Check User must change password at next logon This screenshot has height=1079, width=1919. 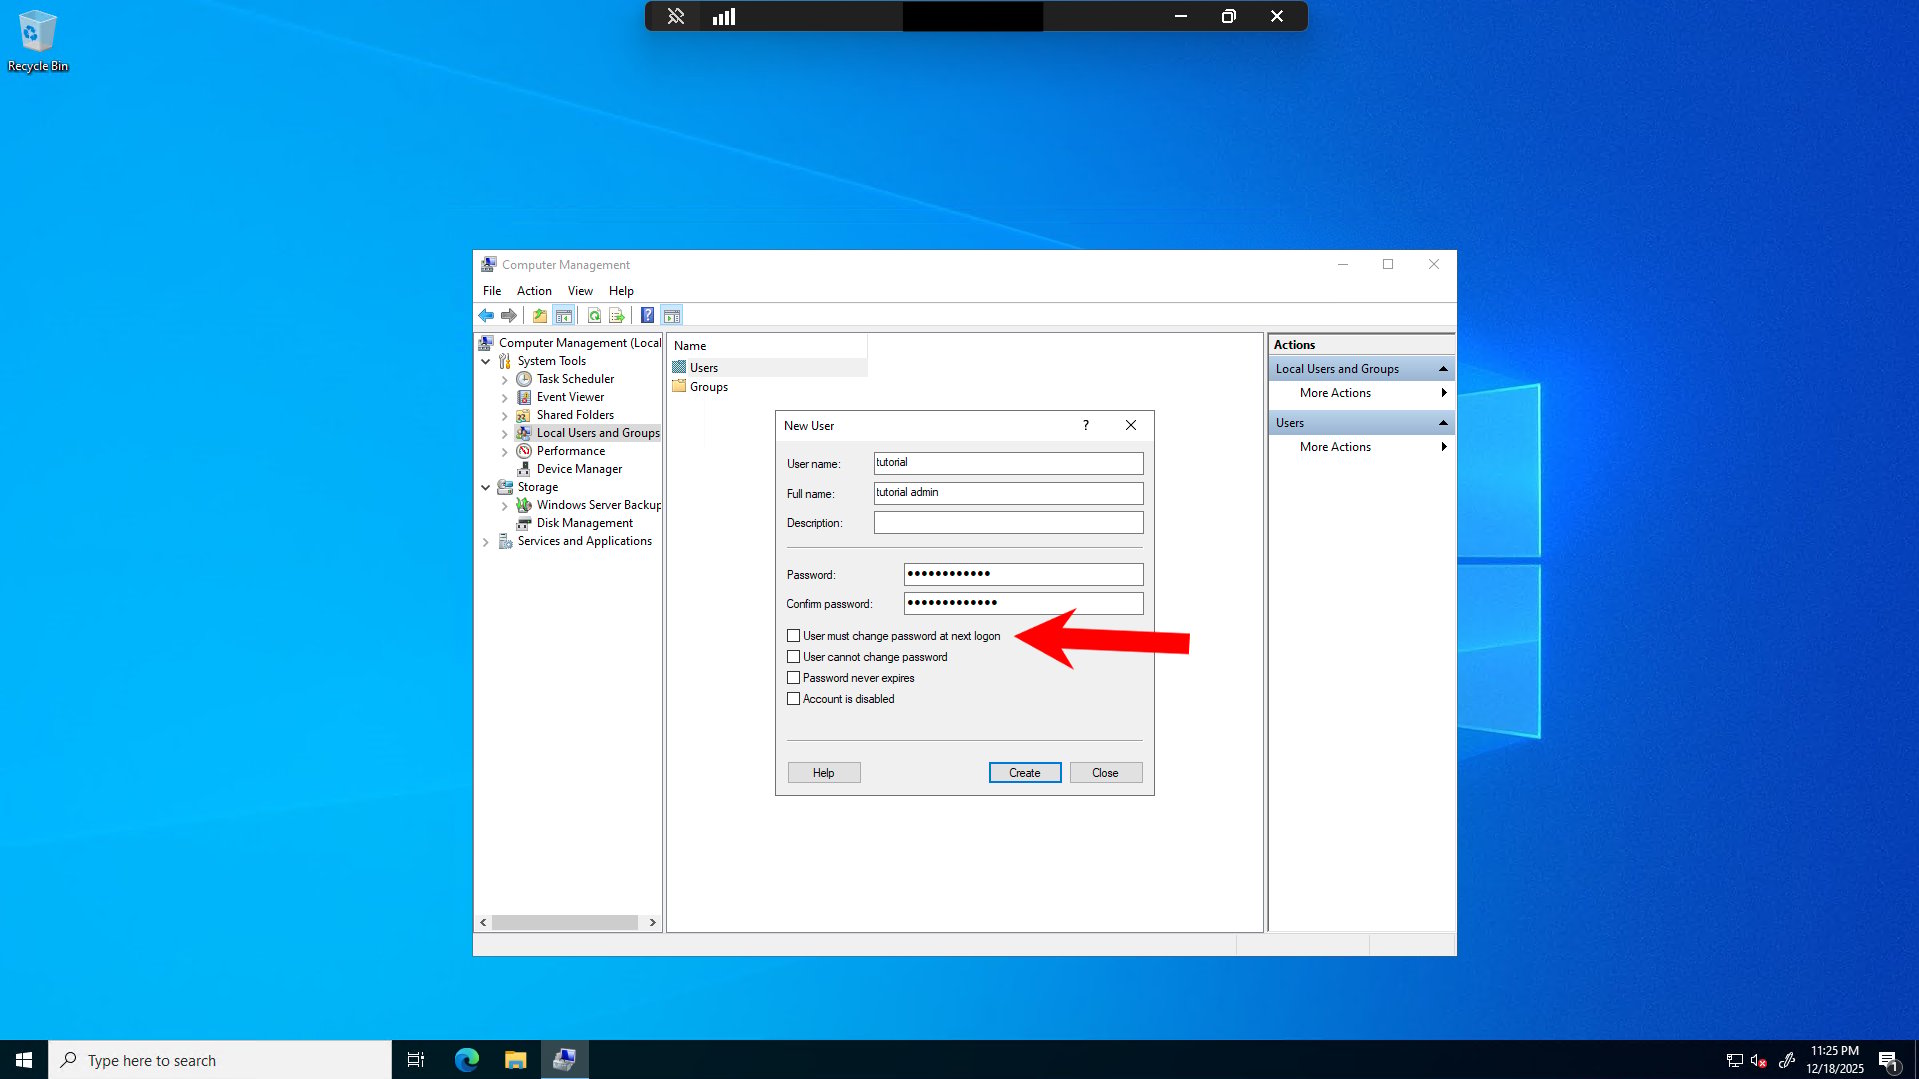(794, 636)
